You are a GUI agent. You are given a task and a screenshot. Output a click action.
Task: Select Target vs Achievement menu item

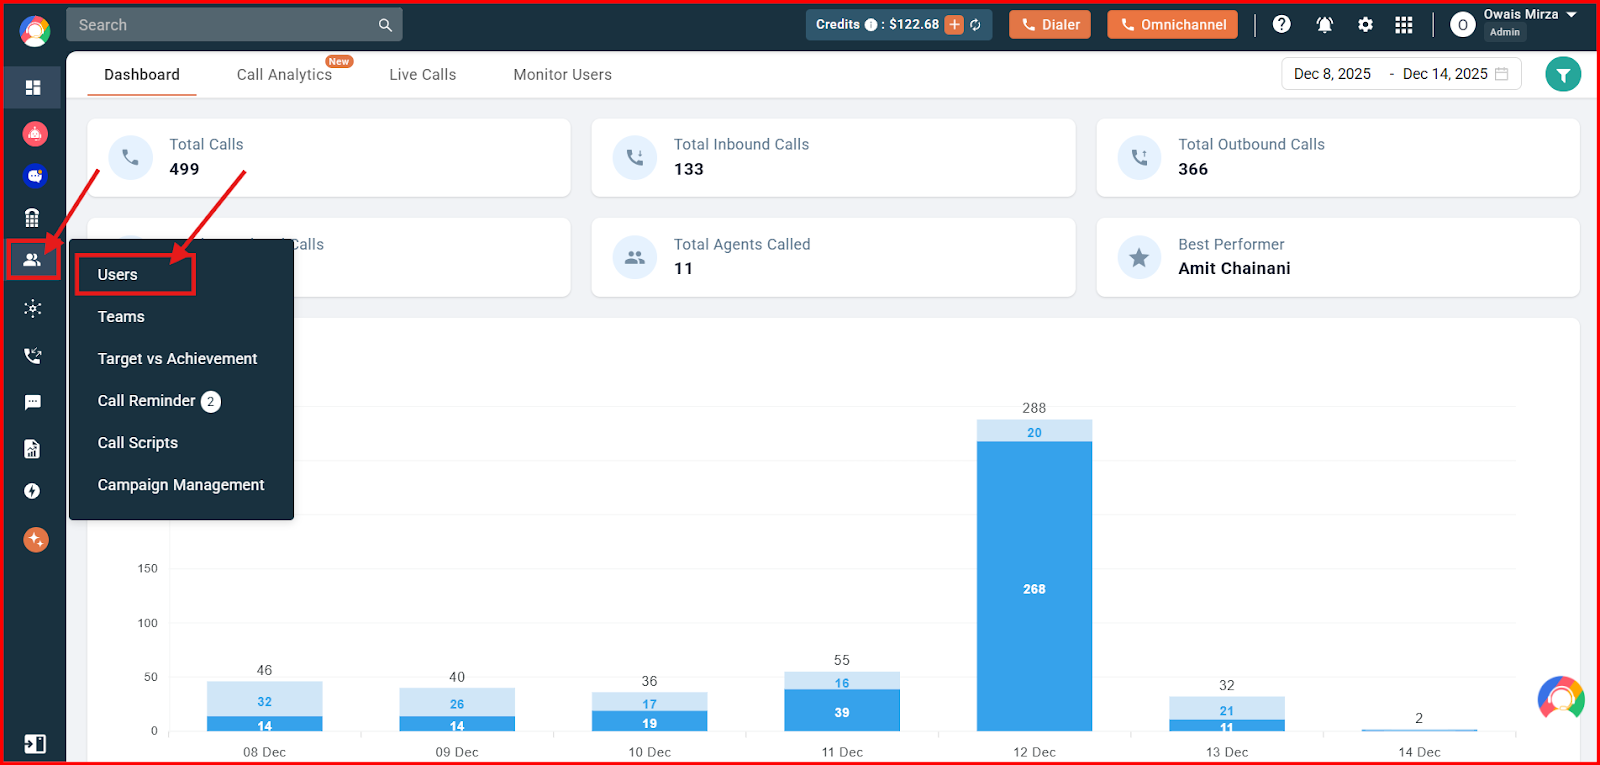(177, 359)
